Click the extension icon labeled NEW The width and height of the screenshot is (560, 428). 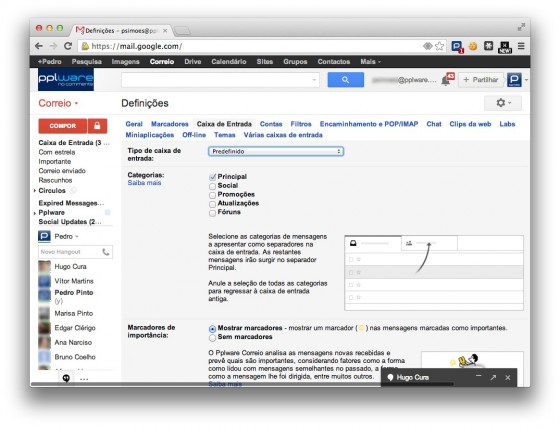coord(505,47)
